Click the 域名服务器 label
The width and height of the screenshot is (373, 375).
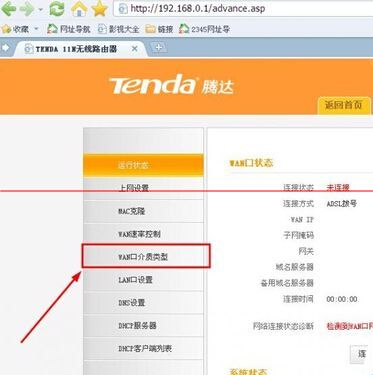pyautogui.click(x=295, y=267)
